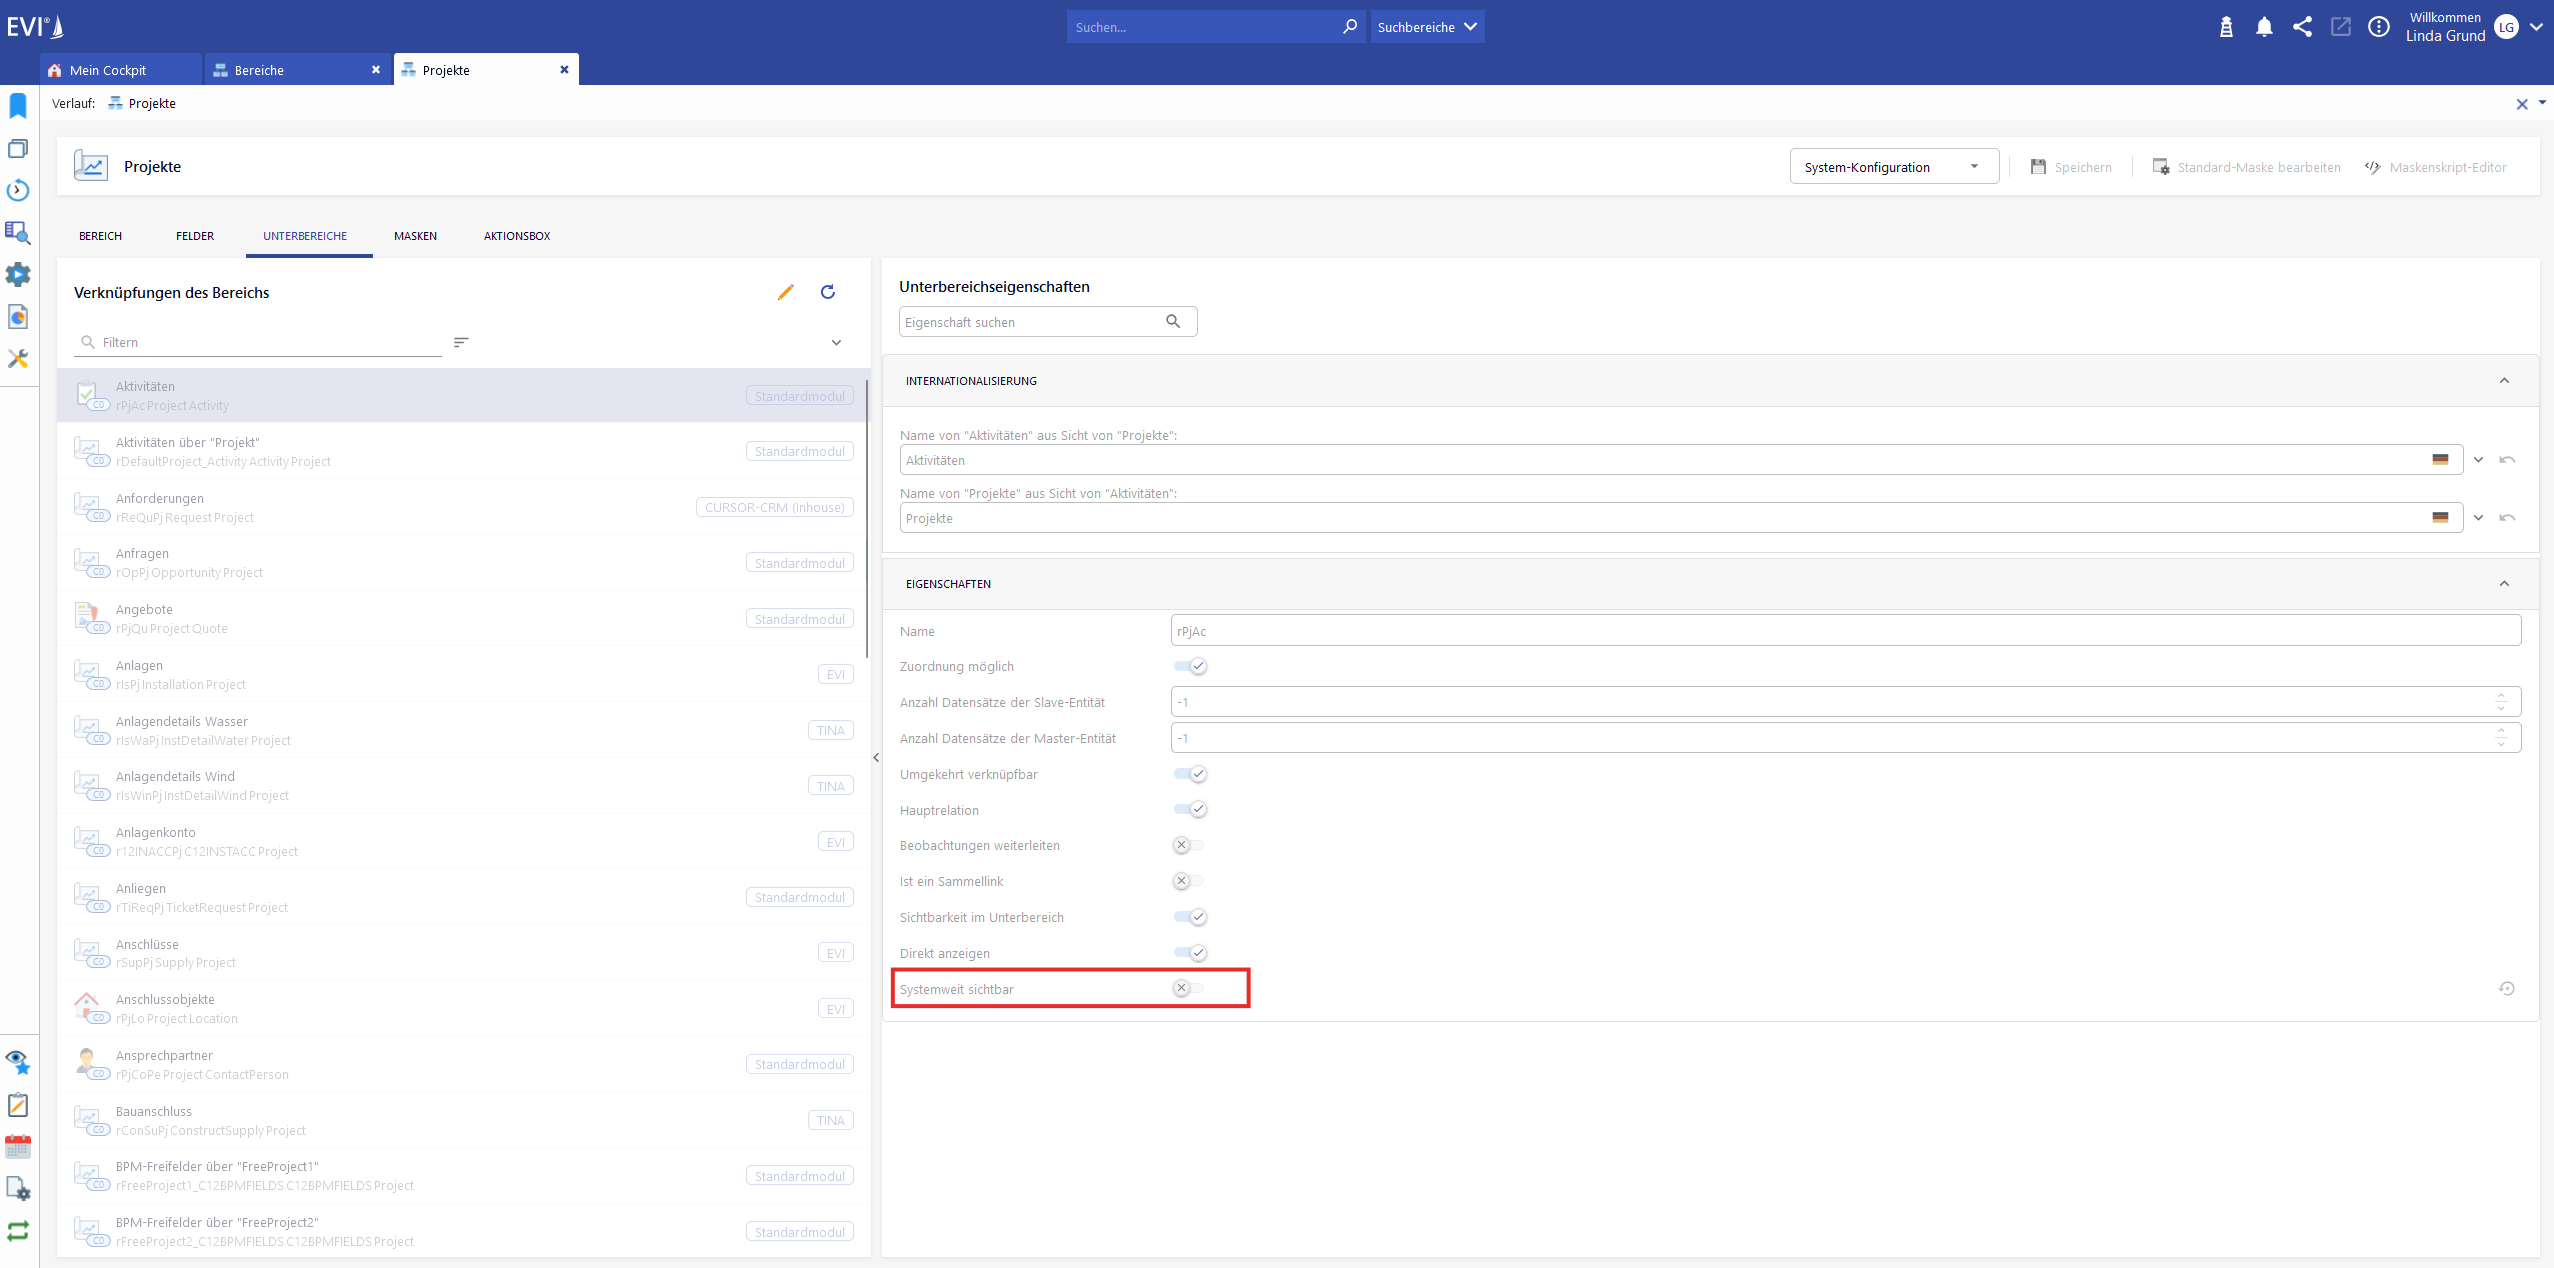Open the wrench tools sidebar icon

click(x=18, y=358)
